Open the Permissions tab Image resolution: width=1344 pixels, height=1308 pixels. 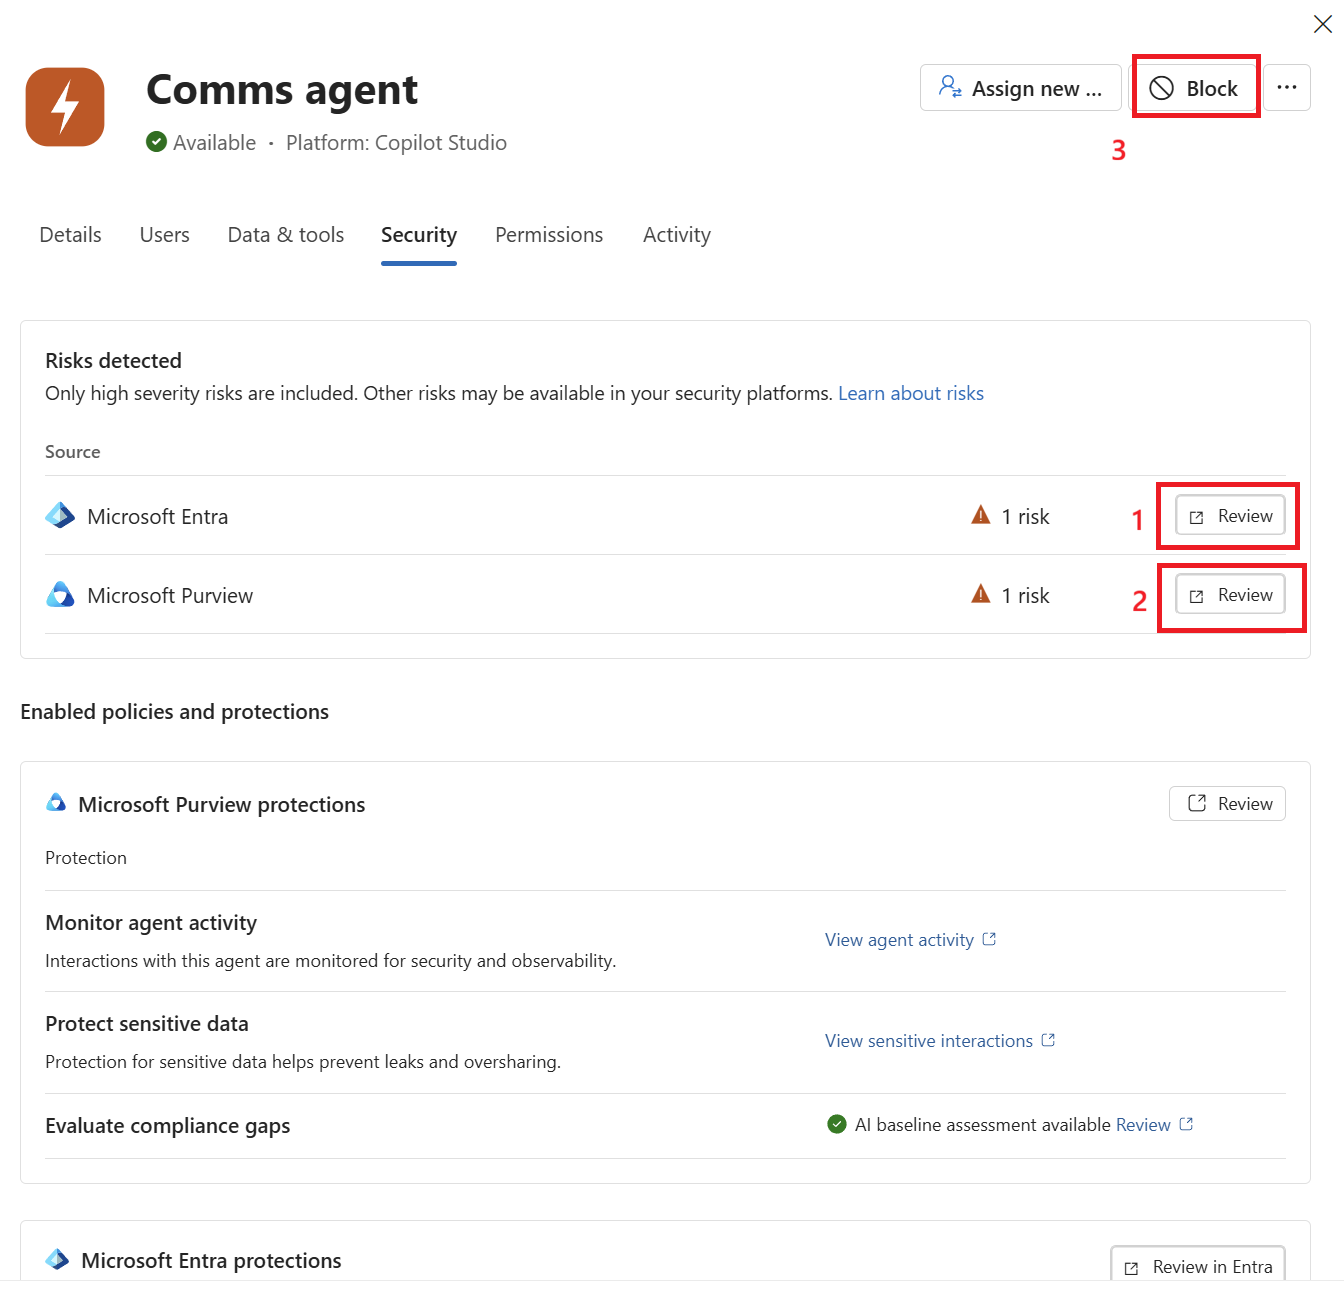coord(549,235)
